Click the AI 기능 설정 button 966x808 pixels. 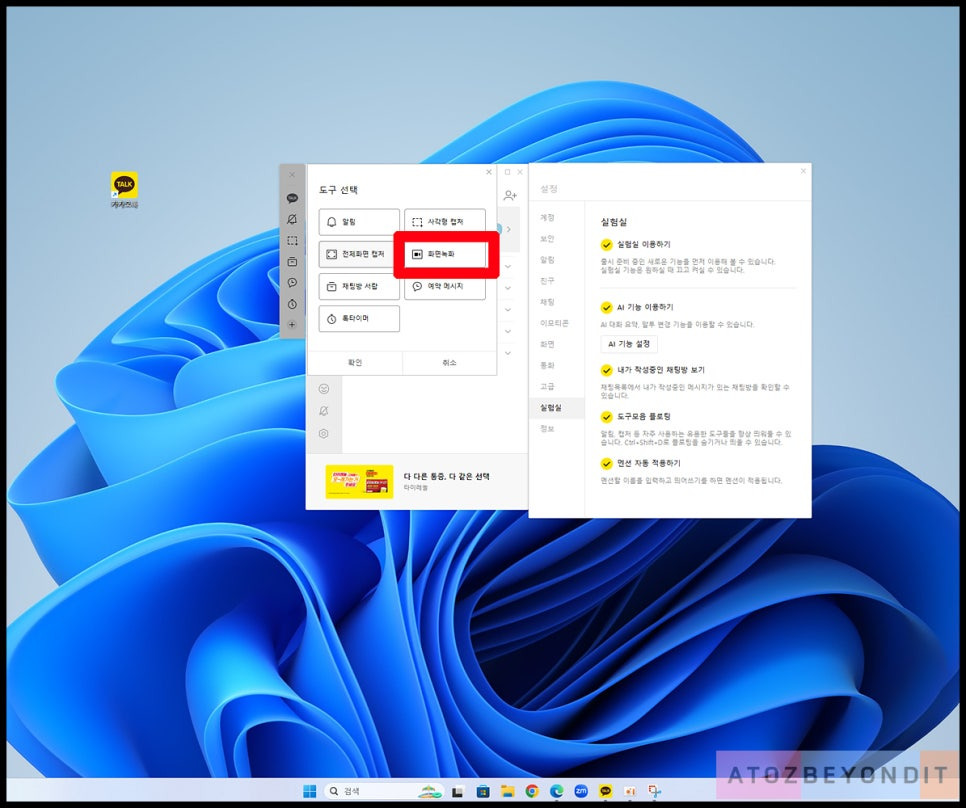(629, 344)
